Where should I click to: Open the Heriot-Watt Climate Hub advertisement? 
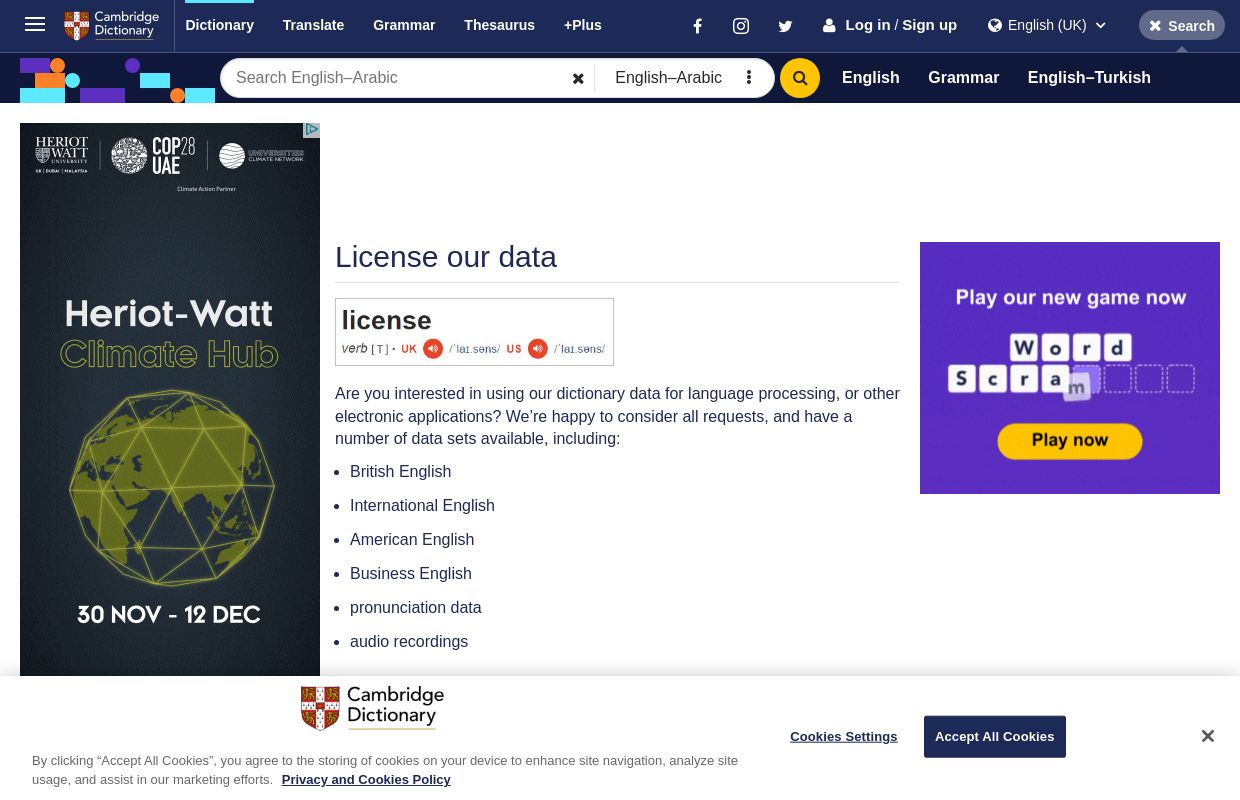coord(170,400)
